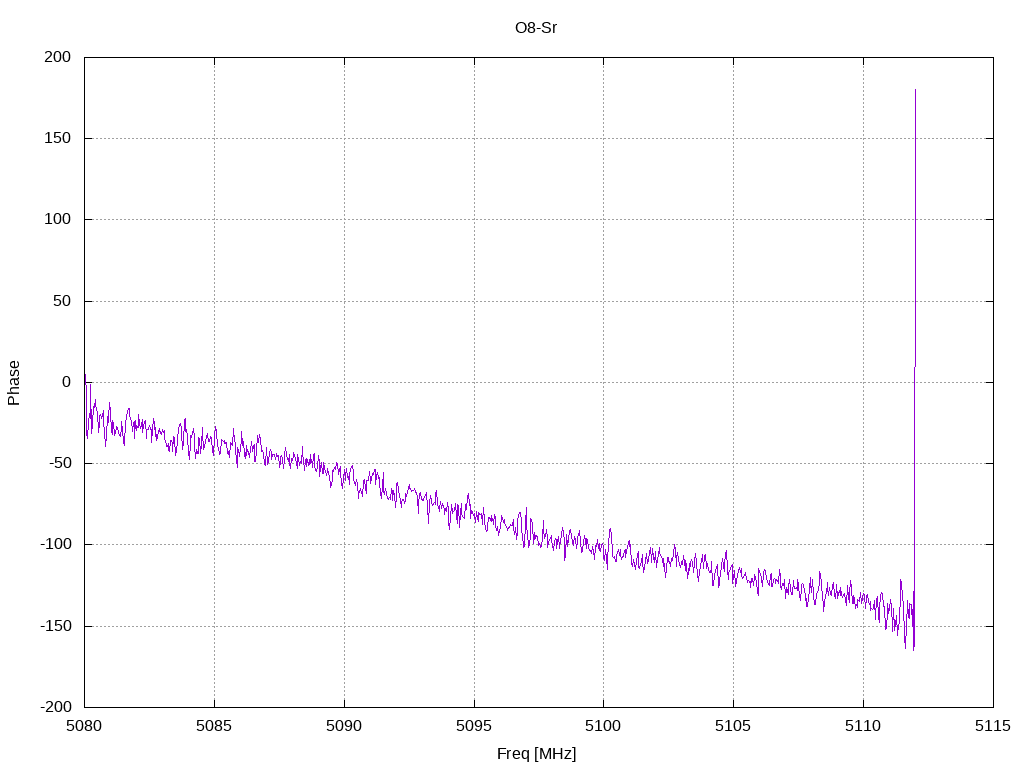Click the 5105 x-axis tick label
This screenshot has height=768, width=1024.
coord(733,726)
